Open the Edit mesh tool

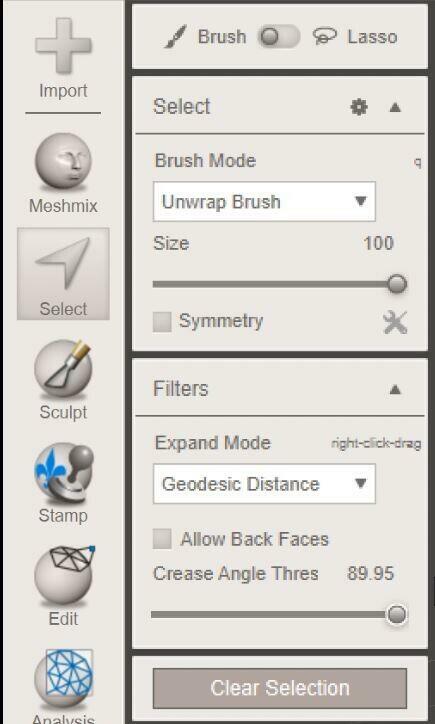(63, 585)
